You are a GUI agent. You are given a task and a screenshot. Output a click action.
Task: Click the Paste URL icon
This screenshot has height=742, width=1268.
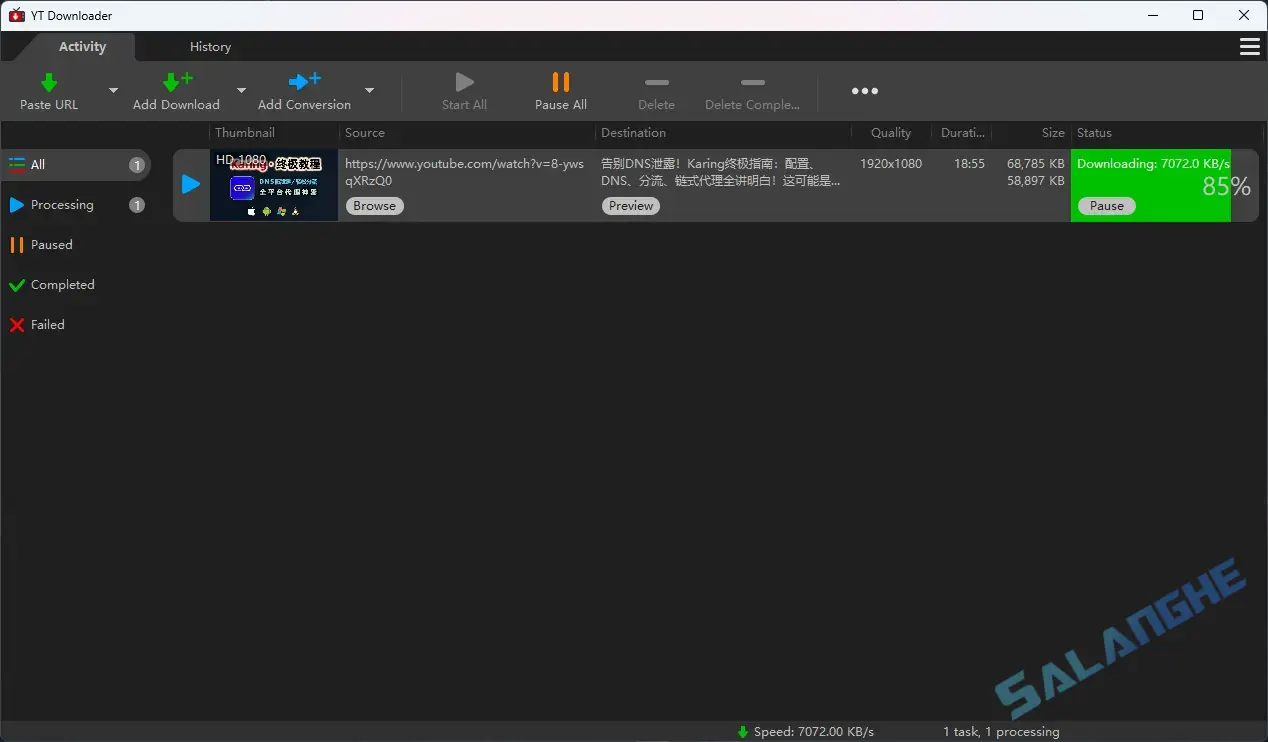[48, 83]
